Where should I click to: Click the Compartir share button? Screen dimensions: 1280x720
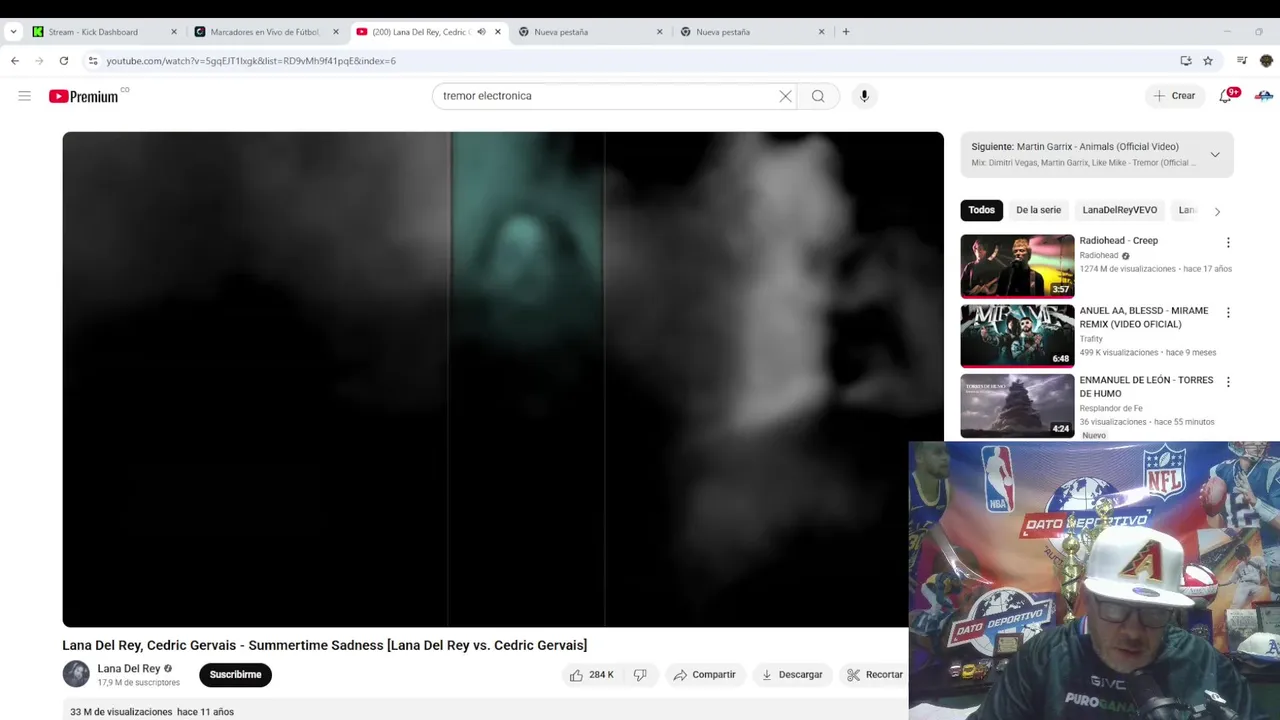pyautogui.click(x=704, y=675)
